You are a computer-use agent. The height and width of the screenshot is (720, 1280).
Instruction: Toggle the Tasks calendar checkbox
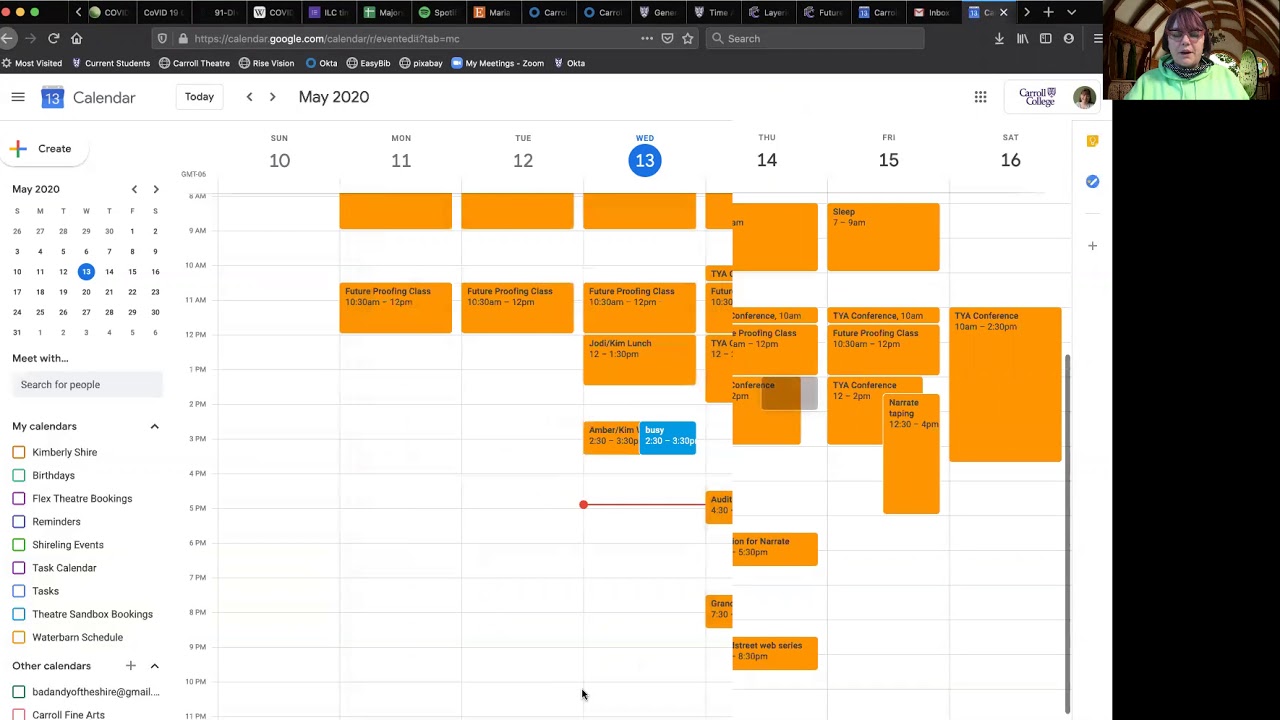[19, 591]
